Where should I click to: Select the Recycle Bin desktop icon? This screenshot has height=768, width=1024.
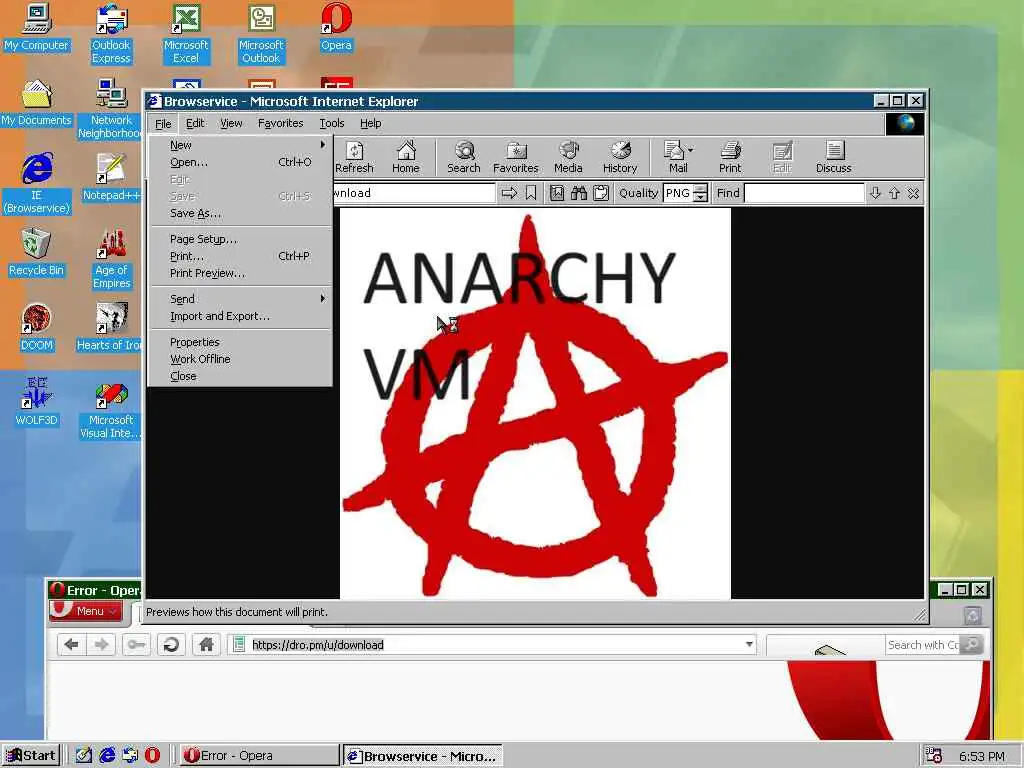point(36,253)
